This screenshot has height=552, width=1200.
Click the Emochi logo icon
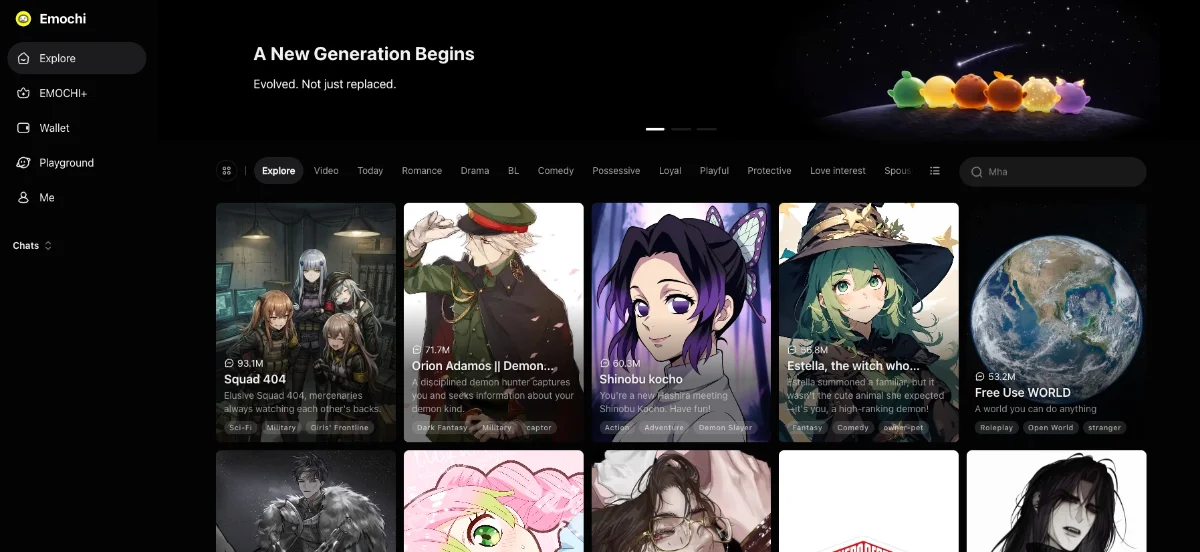(x=24, y=18)
